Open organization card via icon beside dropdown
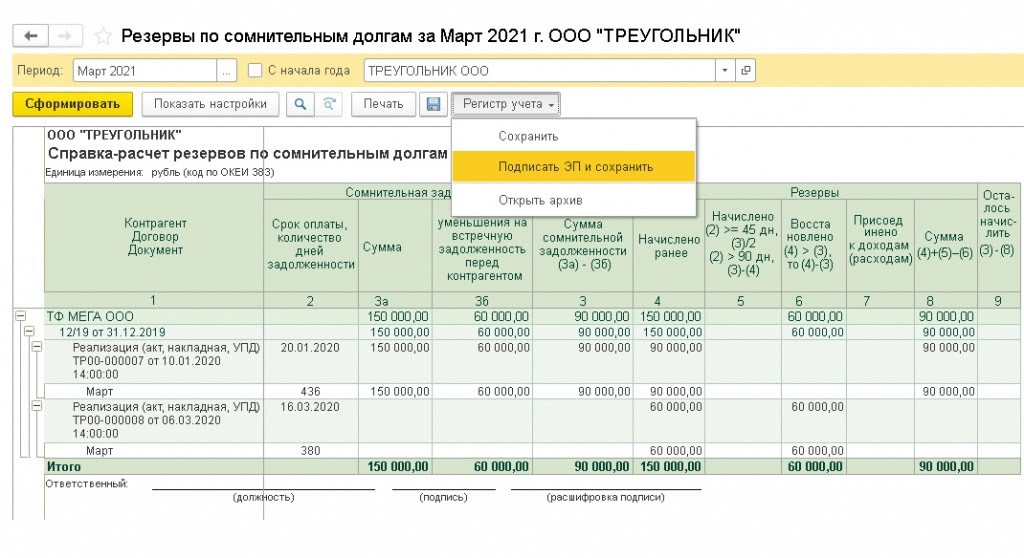1024x558 pixels. [x=746, y=71]
